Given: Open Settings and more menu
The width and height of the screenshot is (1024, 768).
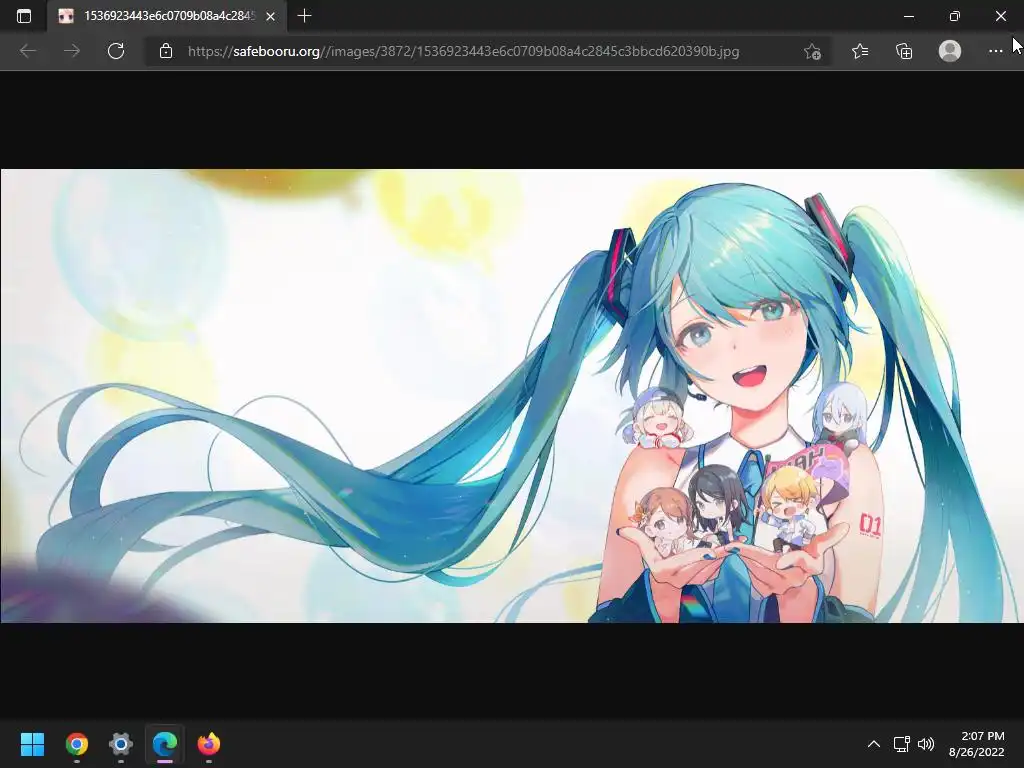Looking at the screenshot, I should click(x=995, y=51).
